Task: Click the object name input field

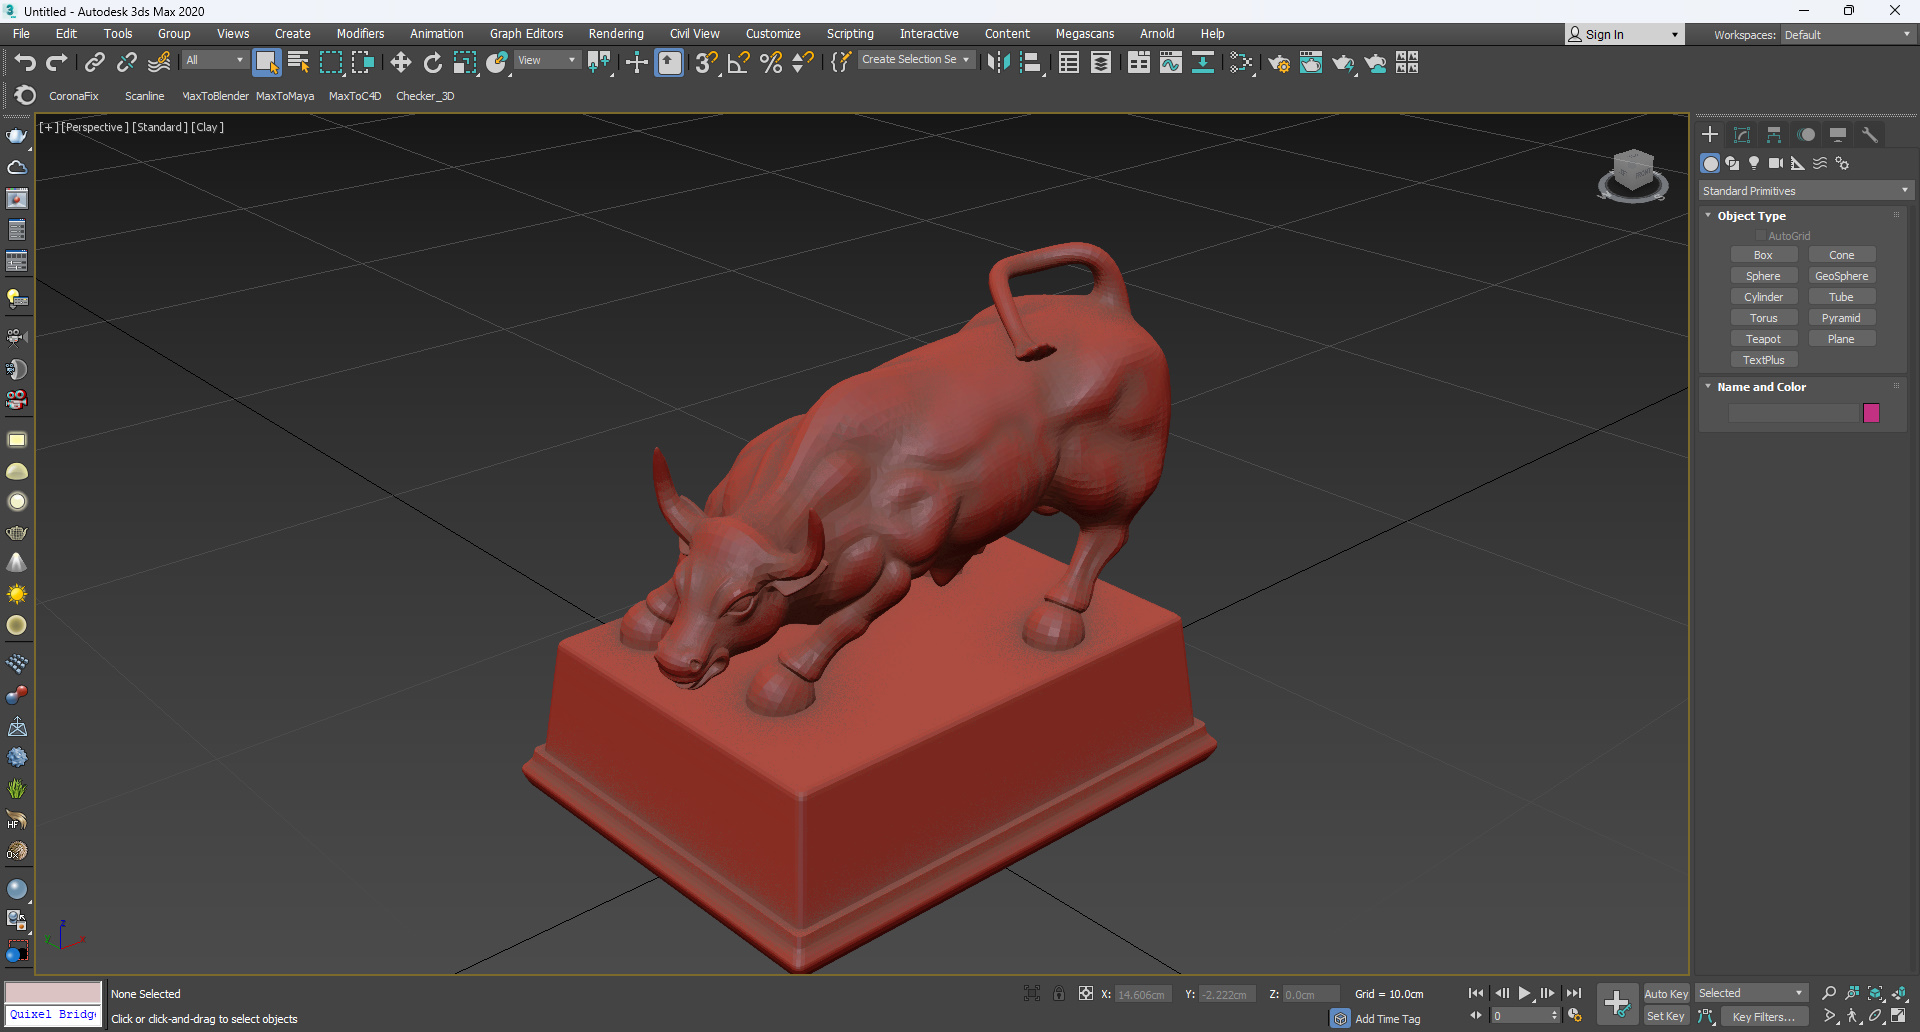Action: (1793, 413)
